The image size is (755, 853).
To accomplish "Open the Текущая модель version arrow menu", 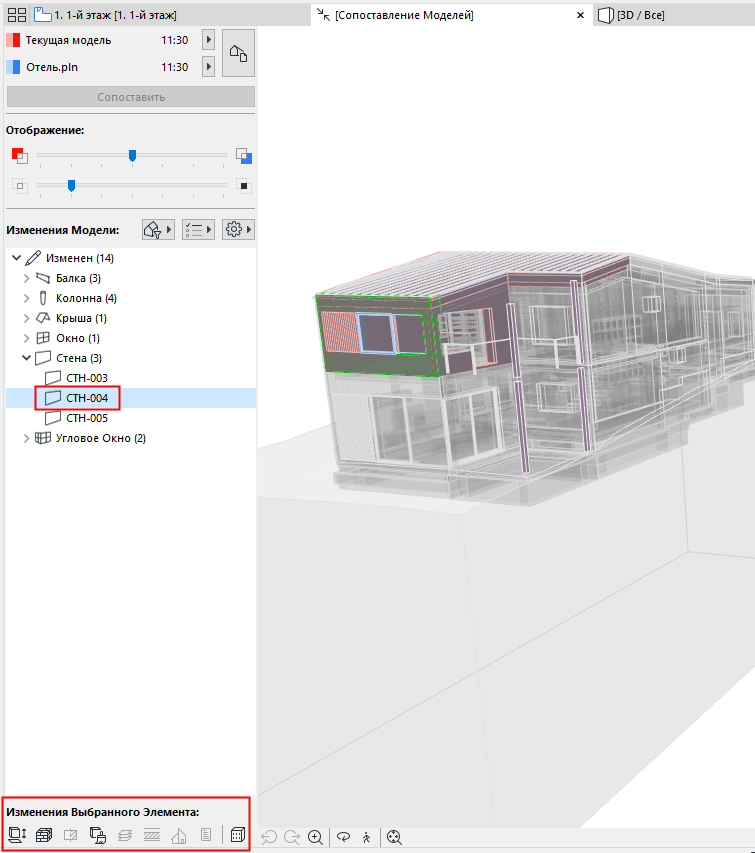I will pos(208,40).
